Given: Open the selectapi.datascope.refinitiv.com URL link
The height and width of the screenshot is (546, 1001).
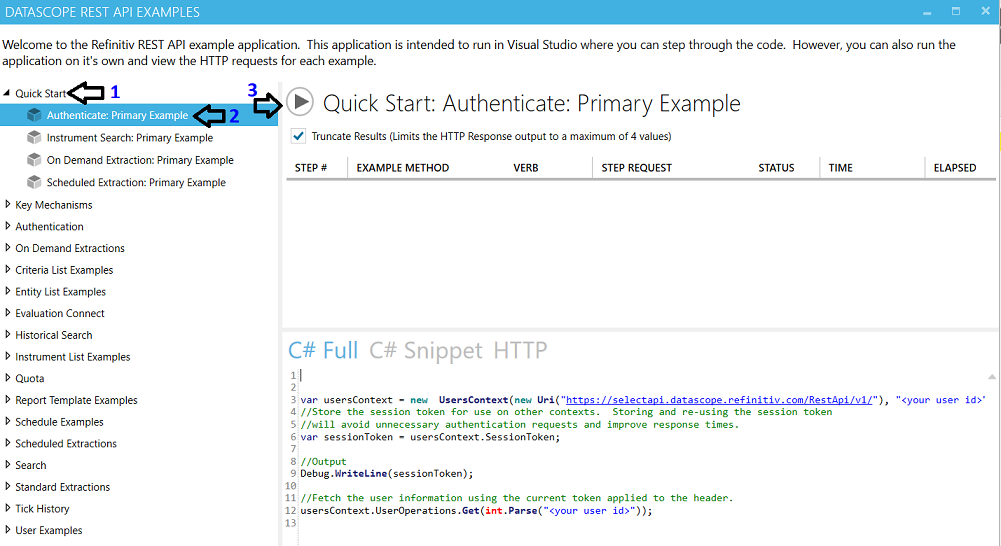Looking at the screenshot, I should coord(719,400).
